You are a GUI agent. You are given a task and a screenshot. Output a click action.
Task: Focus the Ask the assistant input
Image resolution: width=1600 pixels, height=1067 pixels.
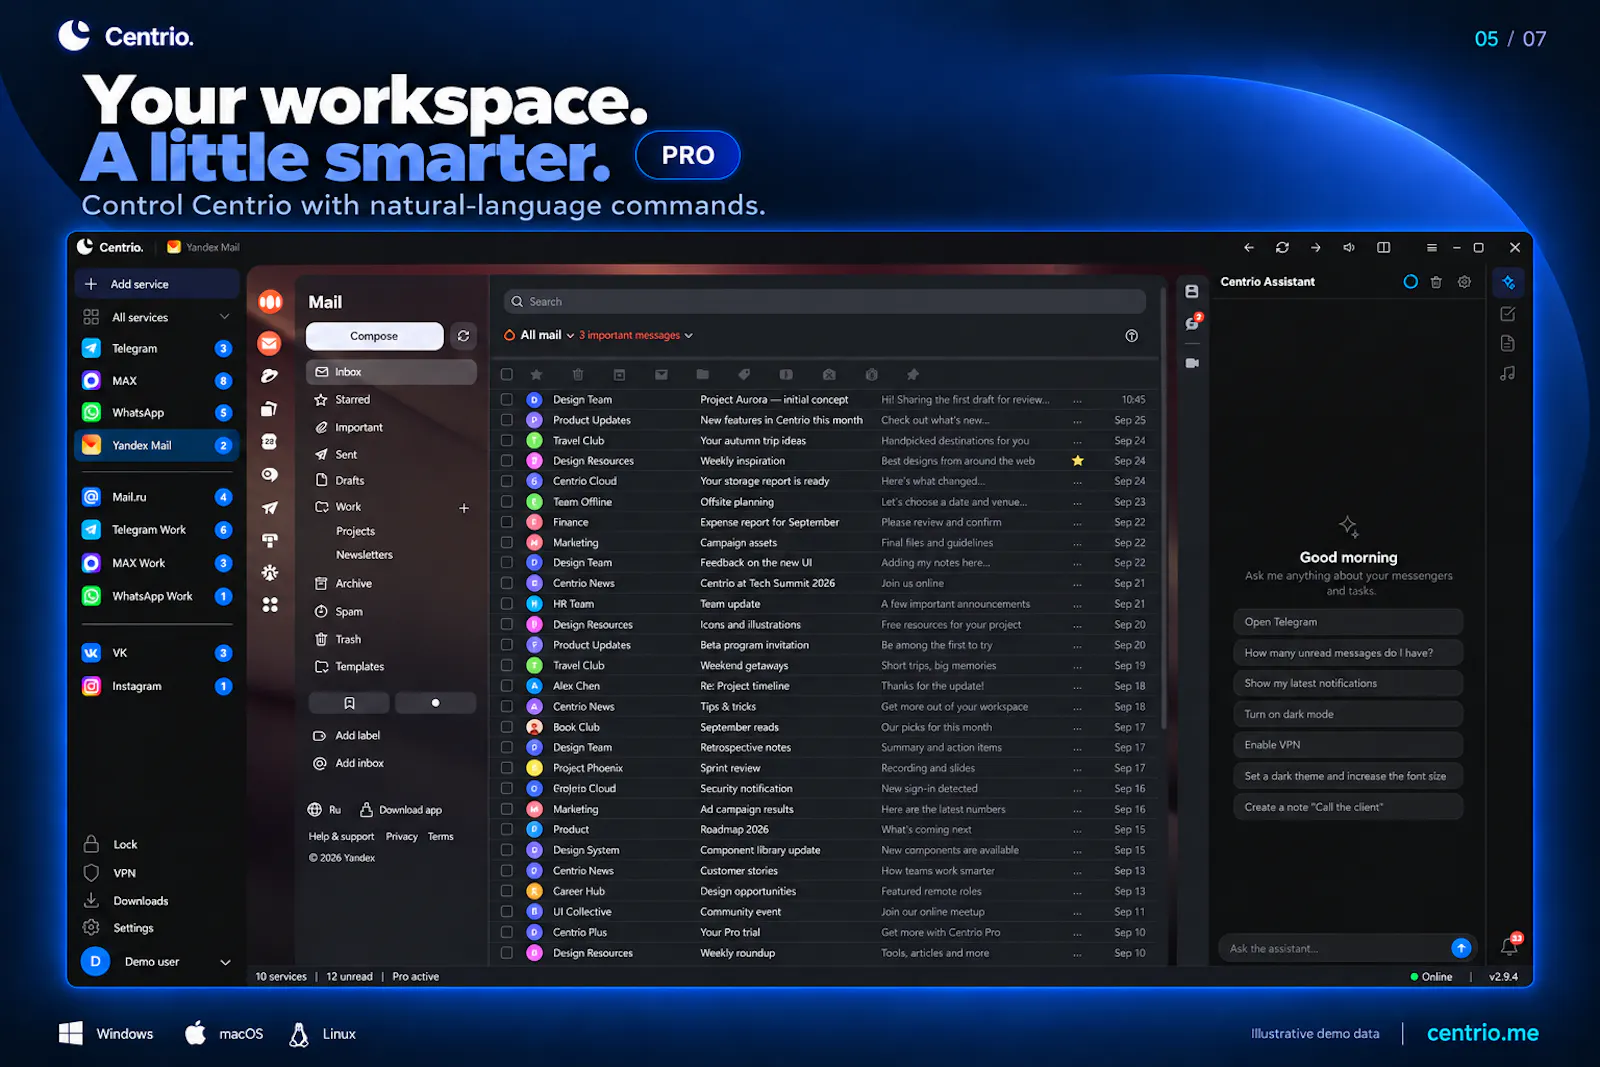[1334, 948]
